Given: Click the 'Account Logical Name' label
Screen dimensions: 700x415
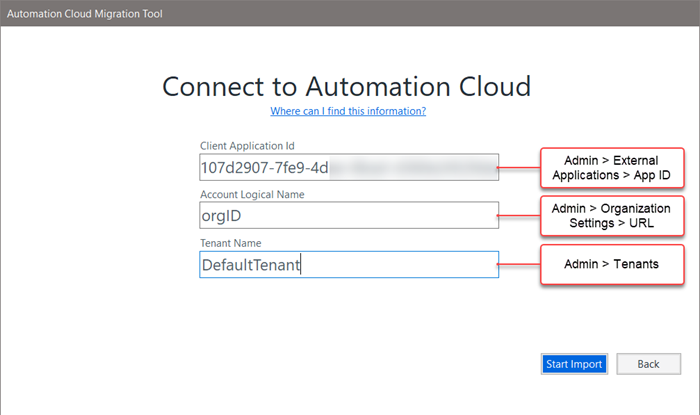Looking at the screenshot, I should 252,195.
